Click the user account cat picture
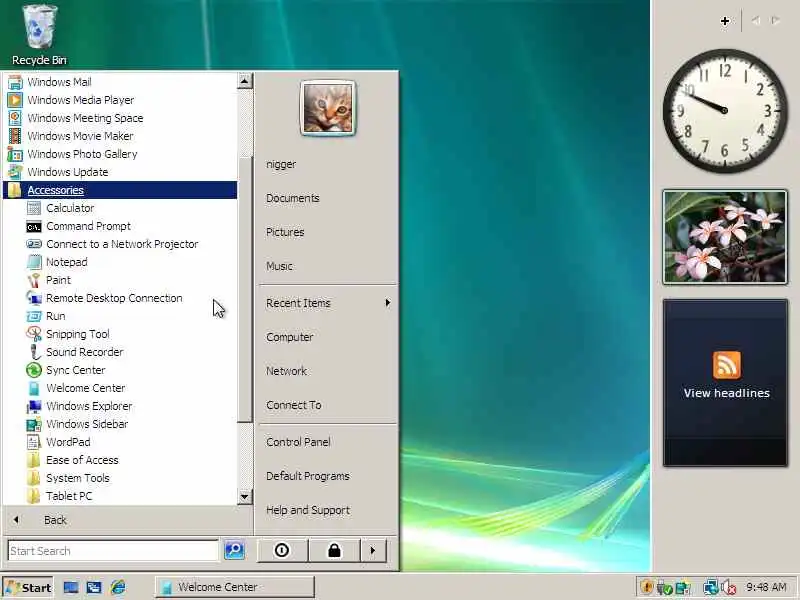This screenshot has height=600, width=800. point(328,108)
